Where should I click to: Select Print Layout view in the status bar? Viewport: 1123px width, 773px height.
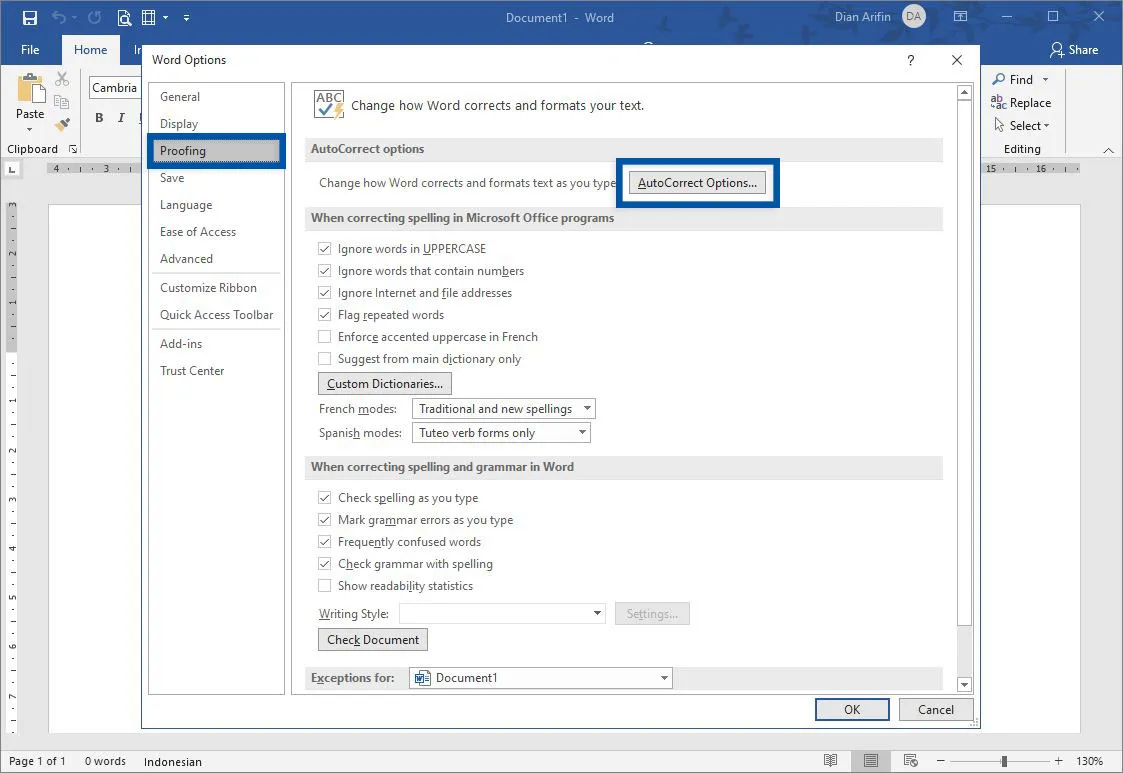[x=870, y=761]
